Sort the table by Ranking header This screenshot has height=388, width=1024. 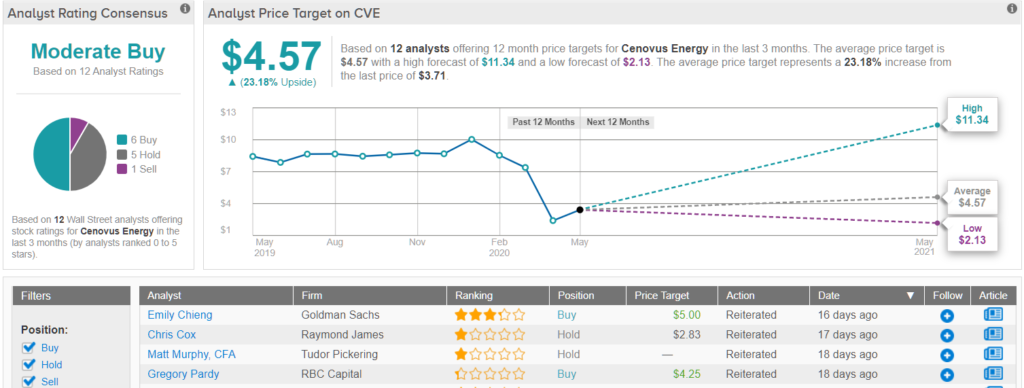[x=475, y=296]
